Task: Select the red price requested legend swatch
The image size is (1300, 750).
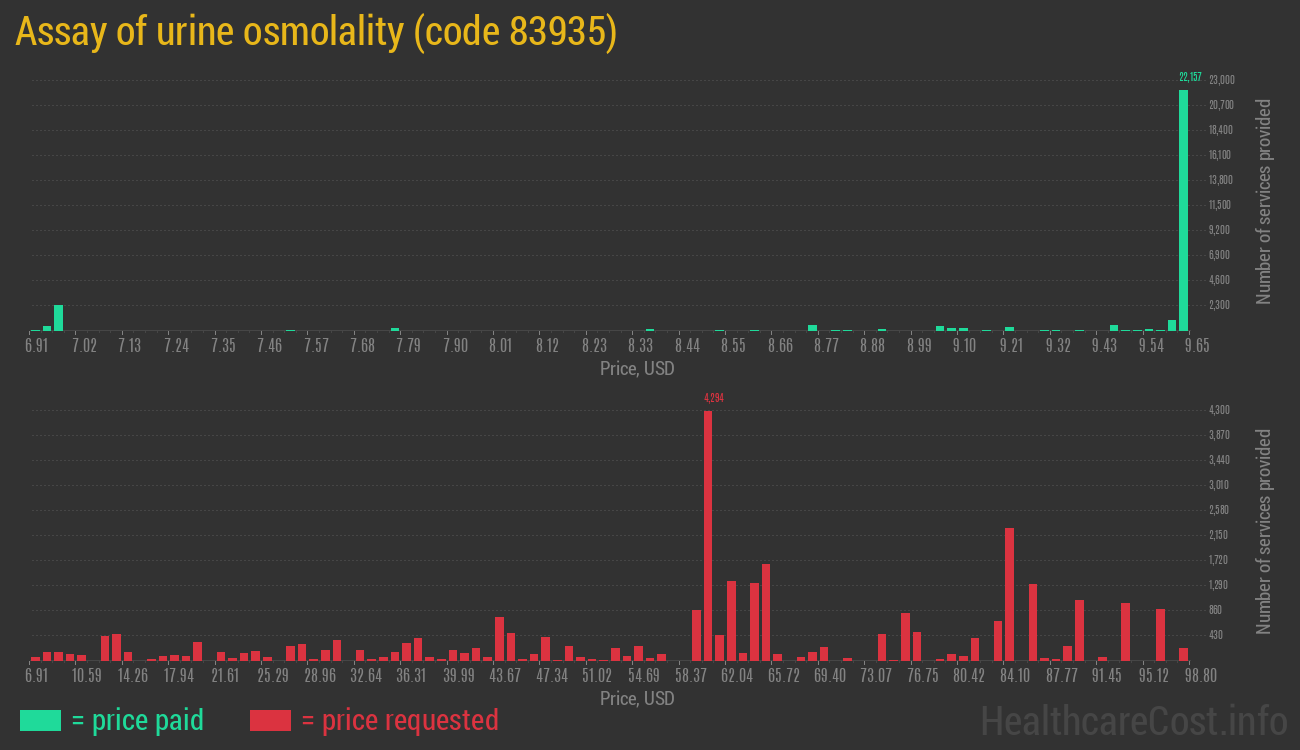Action: [270, 720]
